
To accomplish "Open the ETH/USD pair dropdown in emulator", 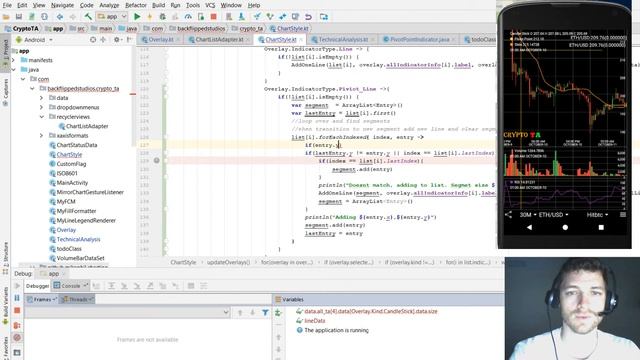I will click(553, 215).
